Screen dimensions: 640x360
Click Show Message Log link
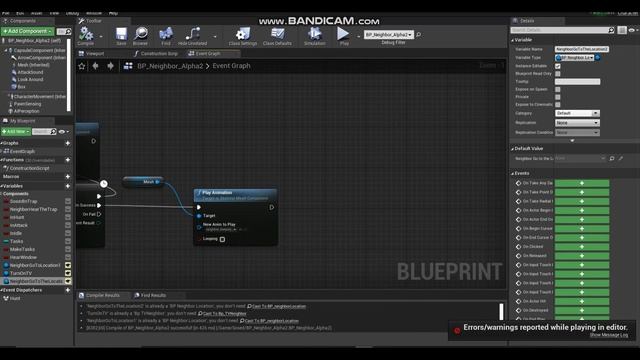[x=609, y=335]
